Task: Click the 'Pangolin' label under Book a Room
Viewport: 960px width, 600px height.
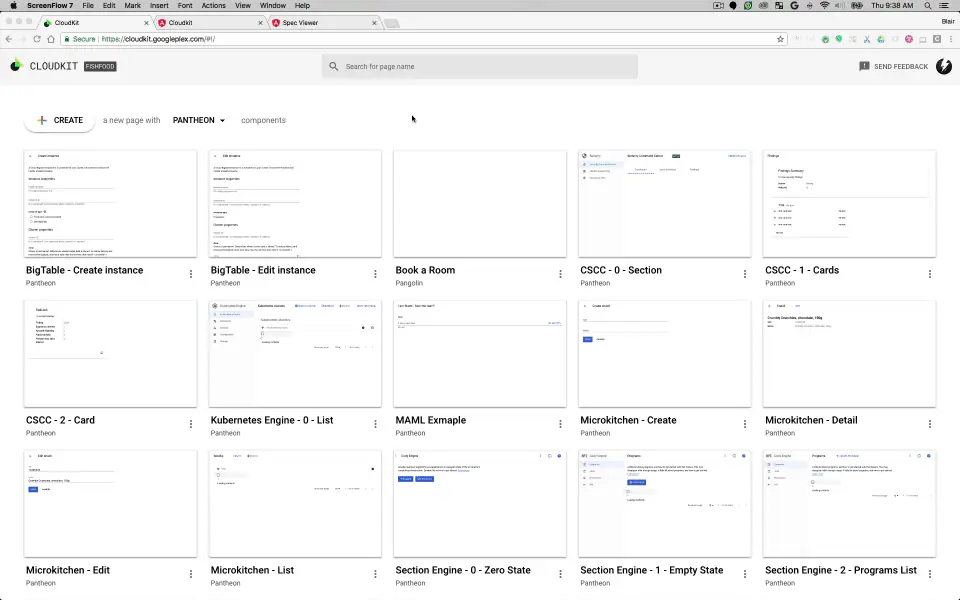Action: pyautogui.click(x=409, y=283)
